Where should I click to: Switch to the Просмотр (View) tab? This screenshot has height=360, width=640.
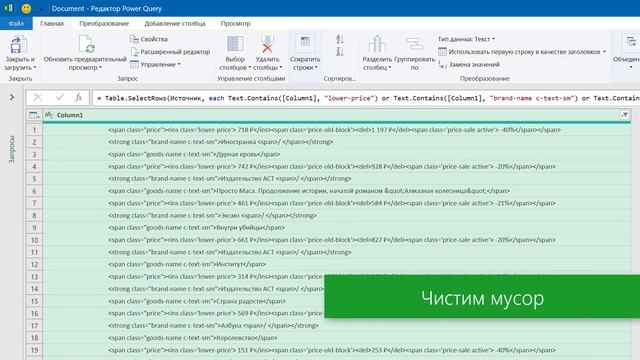coord(236,23)
